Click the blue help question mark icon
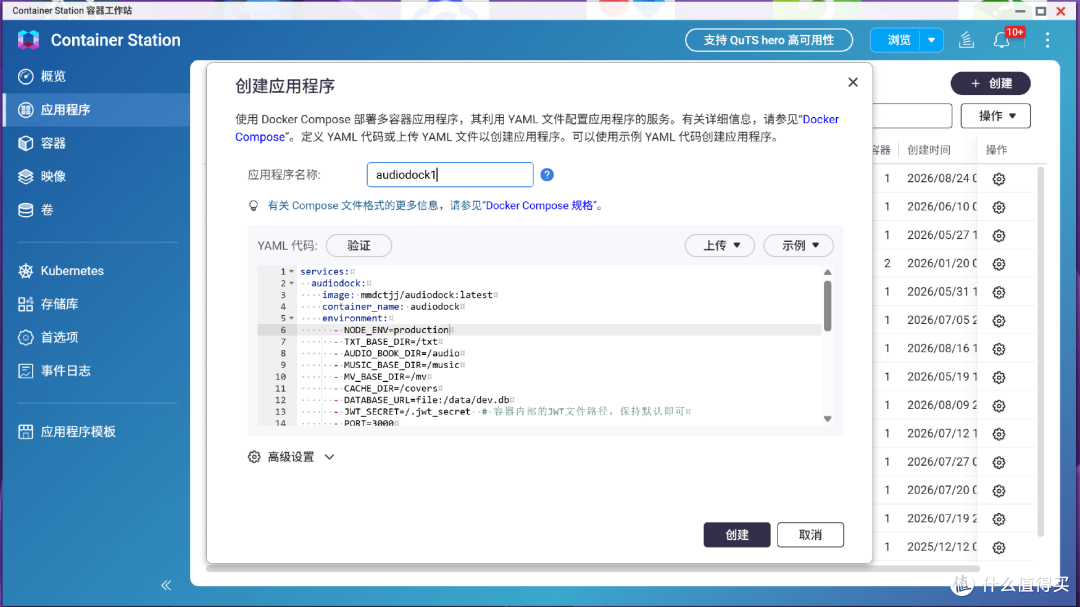 coord(547,174)
